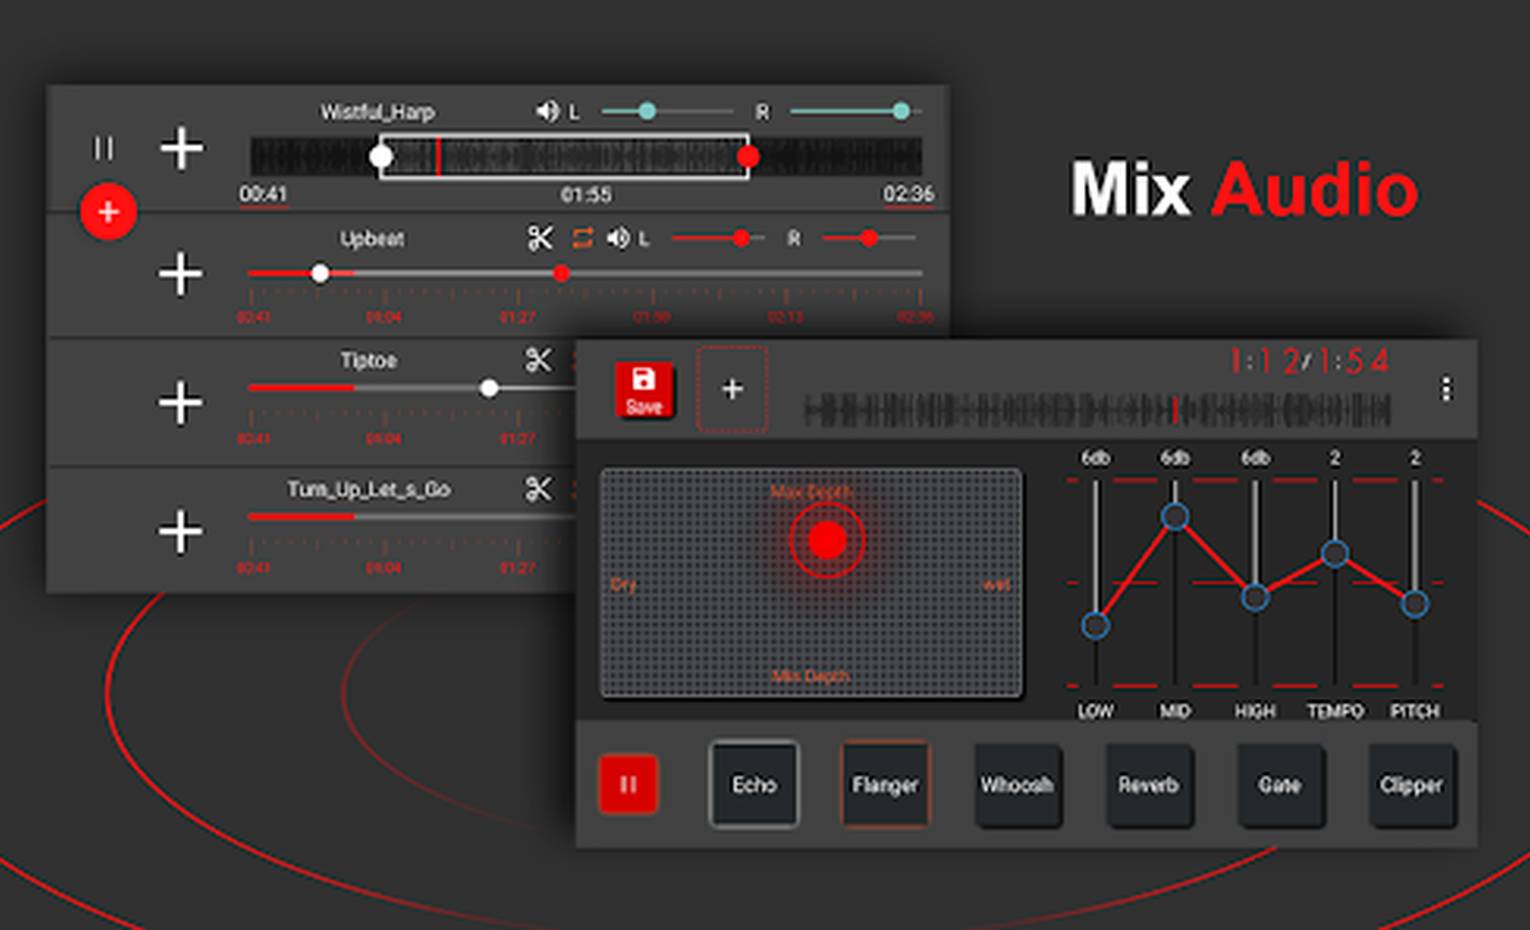1530x930 pixels.
Task: Click the scissors icon on Tiptoe track
Action: pyautogui.click(x=538, y=360)
